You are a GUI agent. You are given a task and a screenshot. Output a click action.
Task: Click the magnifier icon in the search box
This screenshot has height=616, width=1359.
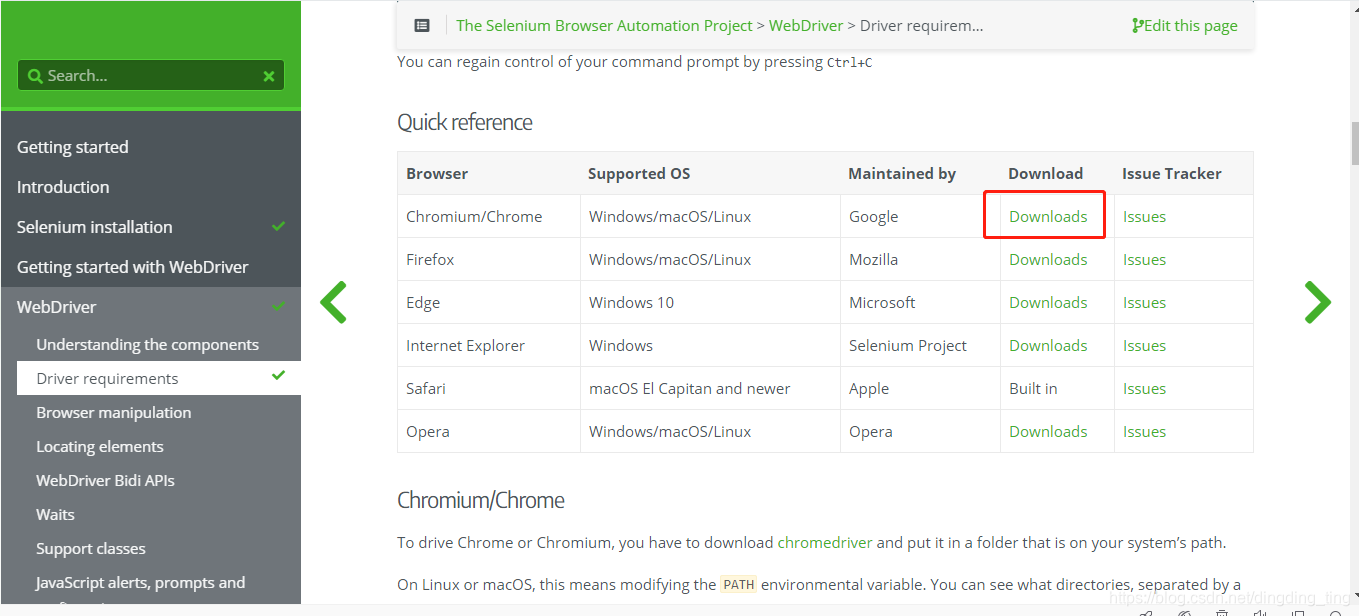[36, 76]
